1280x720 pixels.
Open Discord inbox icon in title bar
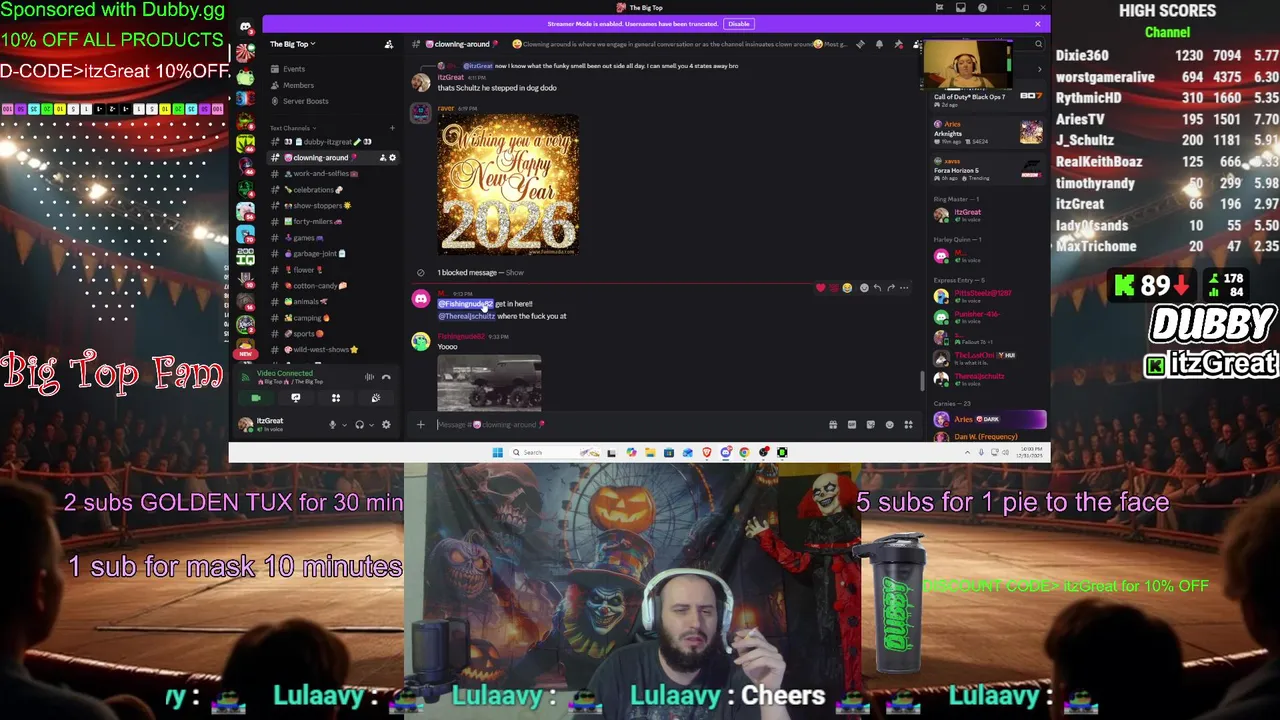[960, 8]
